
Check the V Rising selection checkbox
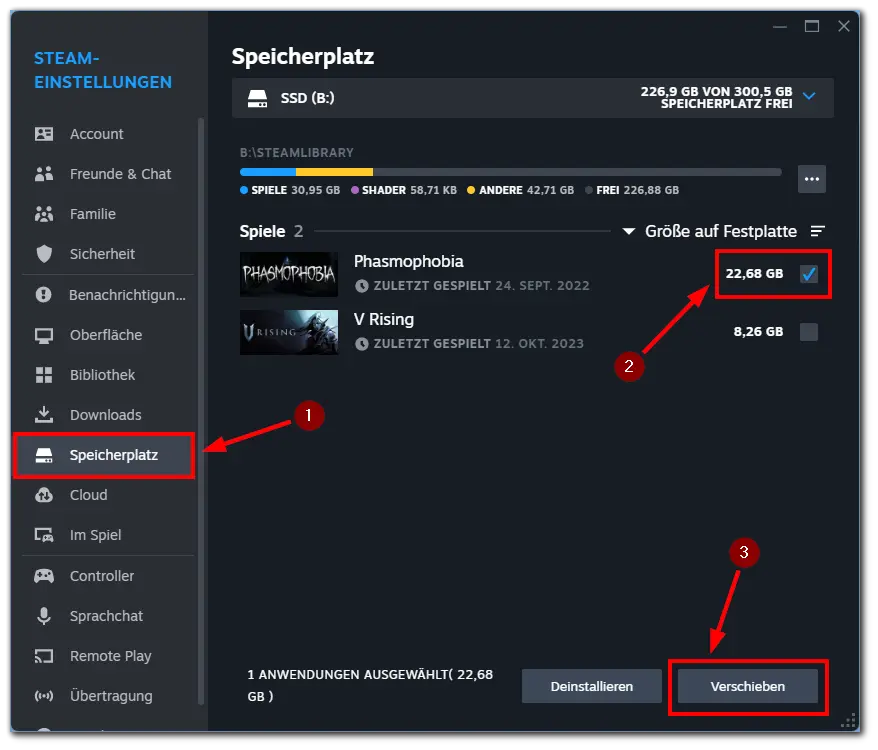point(809,332)
